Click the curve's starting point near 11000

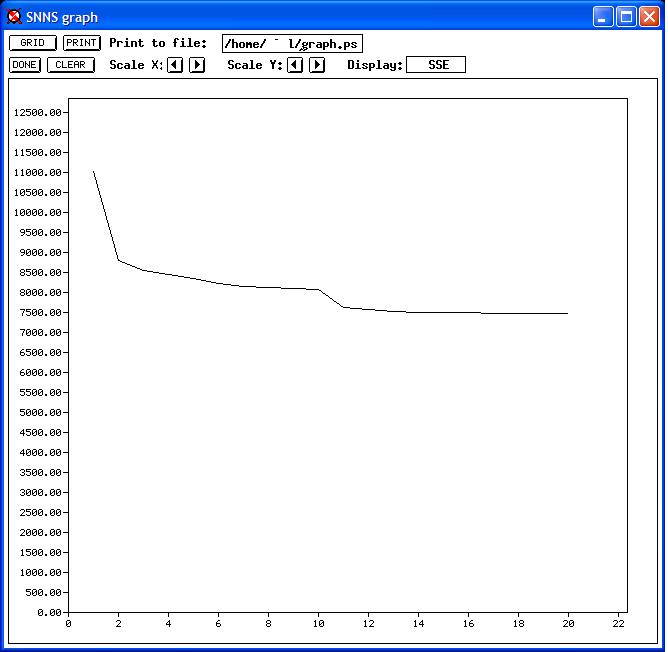[x=93, y=172]
